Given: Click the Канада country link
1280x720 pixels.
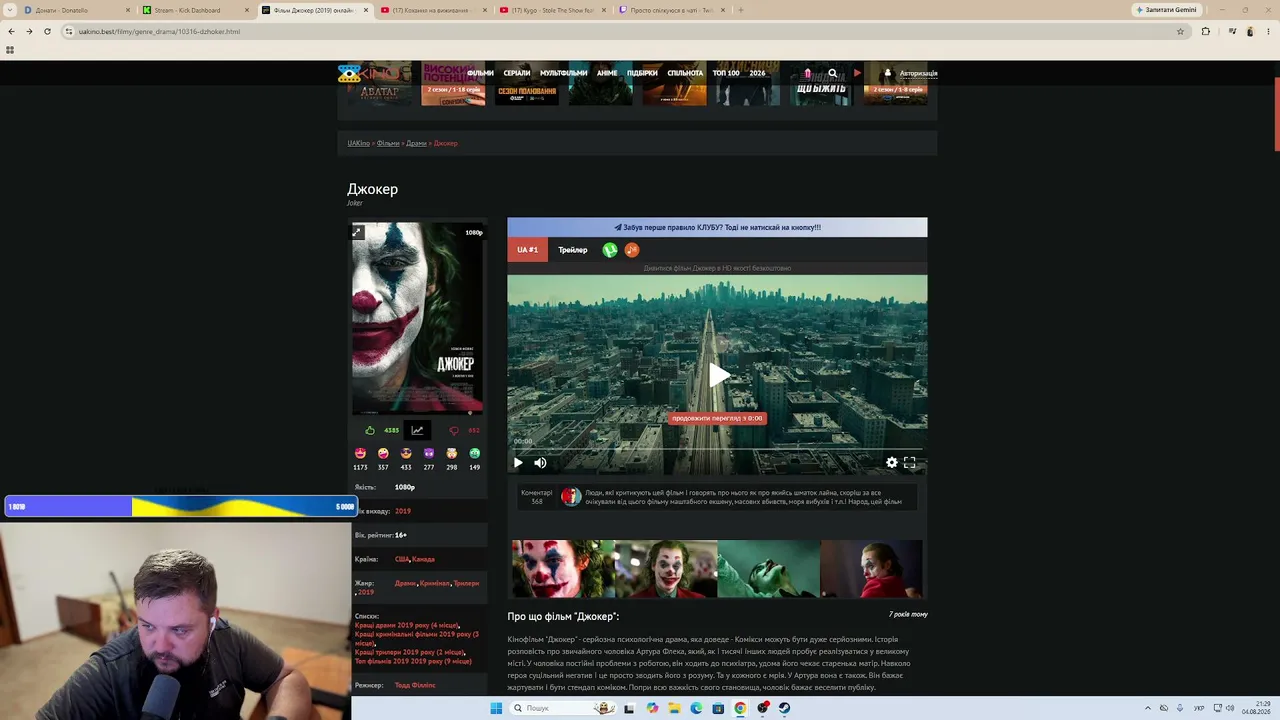Looking at the screenshot, I should 423,559.
